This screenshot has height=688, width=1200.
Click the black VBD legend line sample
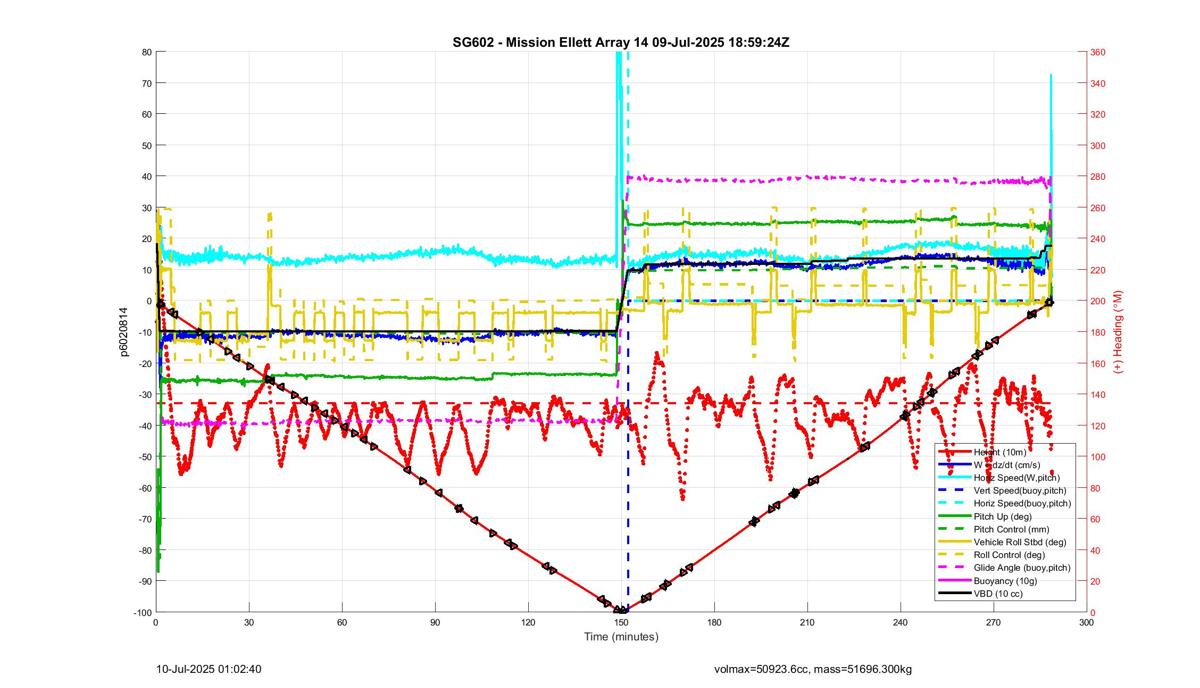(954, 594)
